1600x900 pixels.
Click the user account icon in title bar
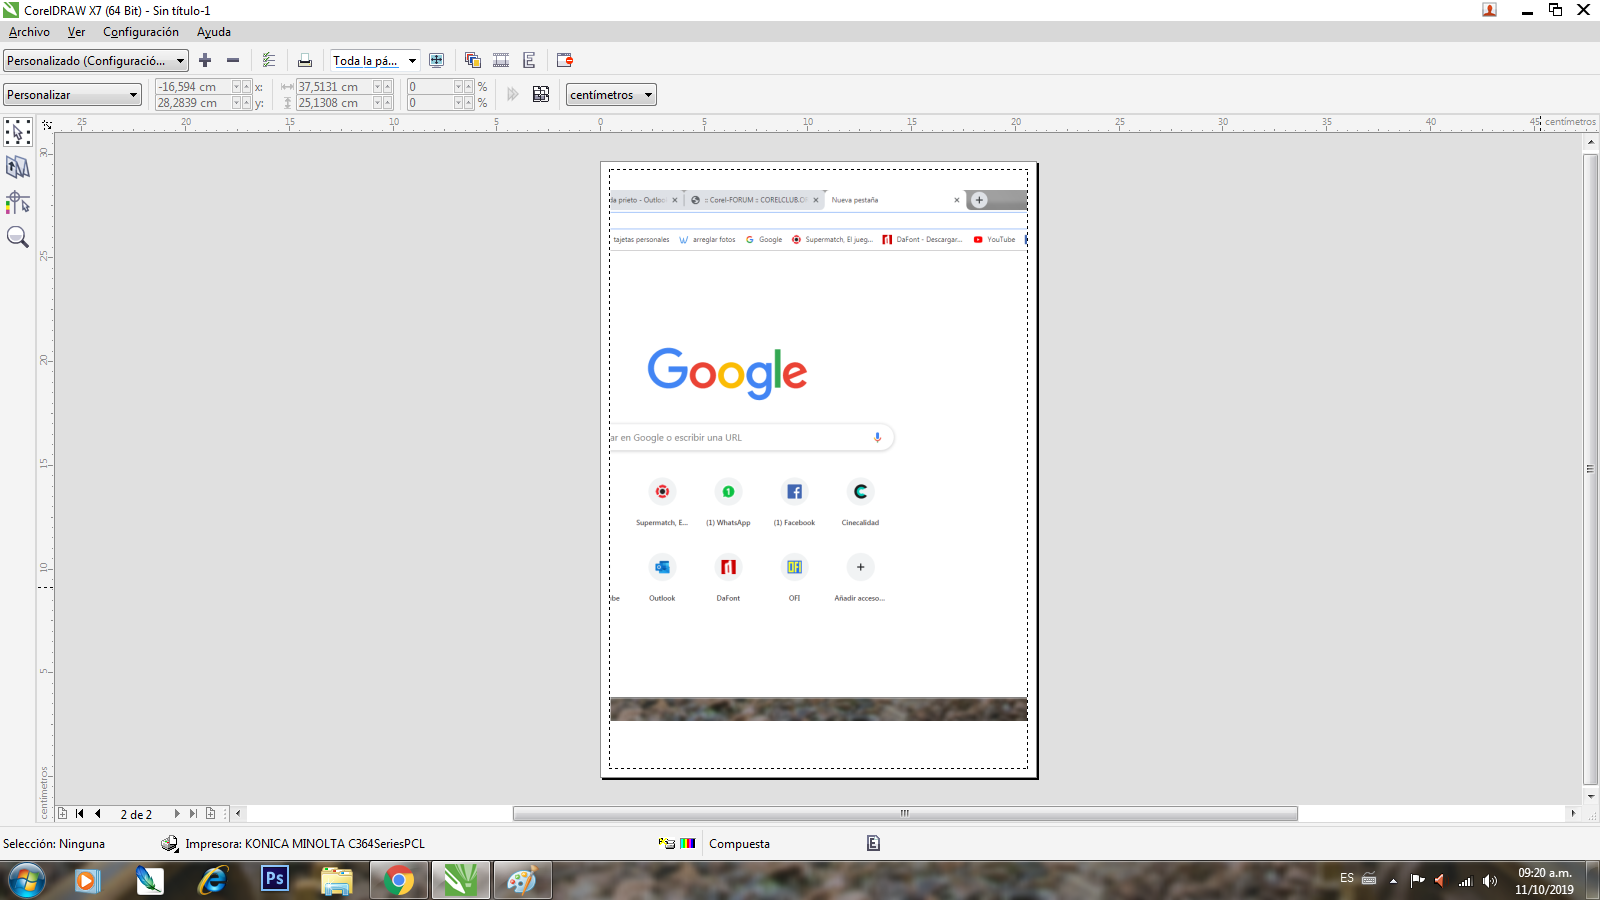point(1489,10)
